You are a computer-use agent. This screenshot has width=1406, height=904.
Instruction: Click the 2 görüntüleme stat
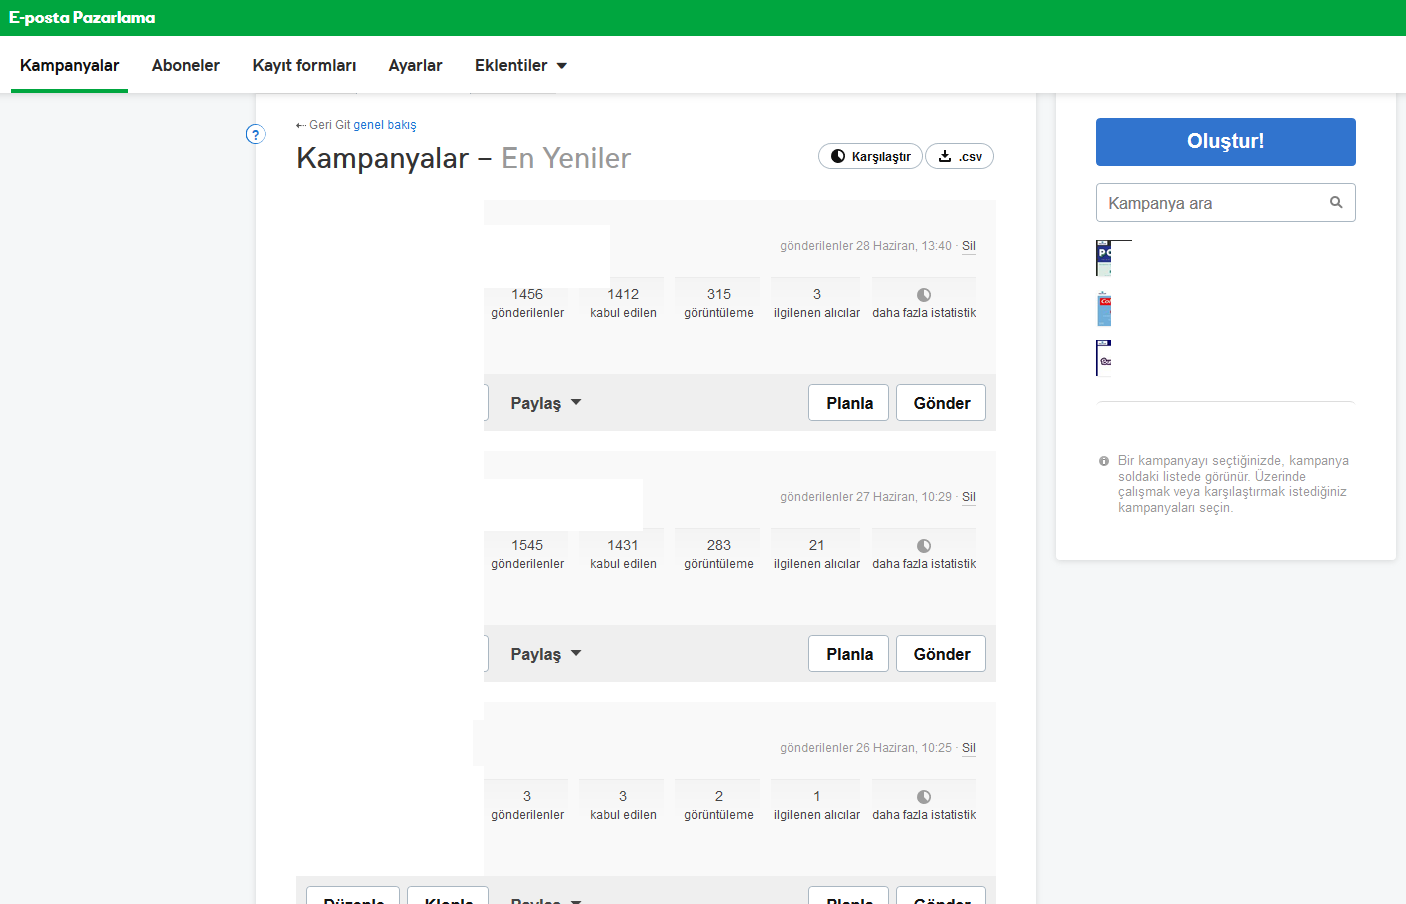click(x=719, y=805)
